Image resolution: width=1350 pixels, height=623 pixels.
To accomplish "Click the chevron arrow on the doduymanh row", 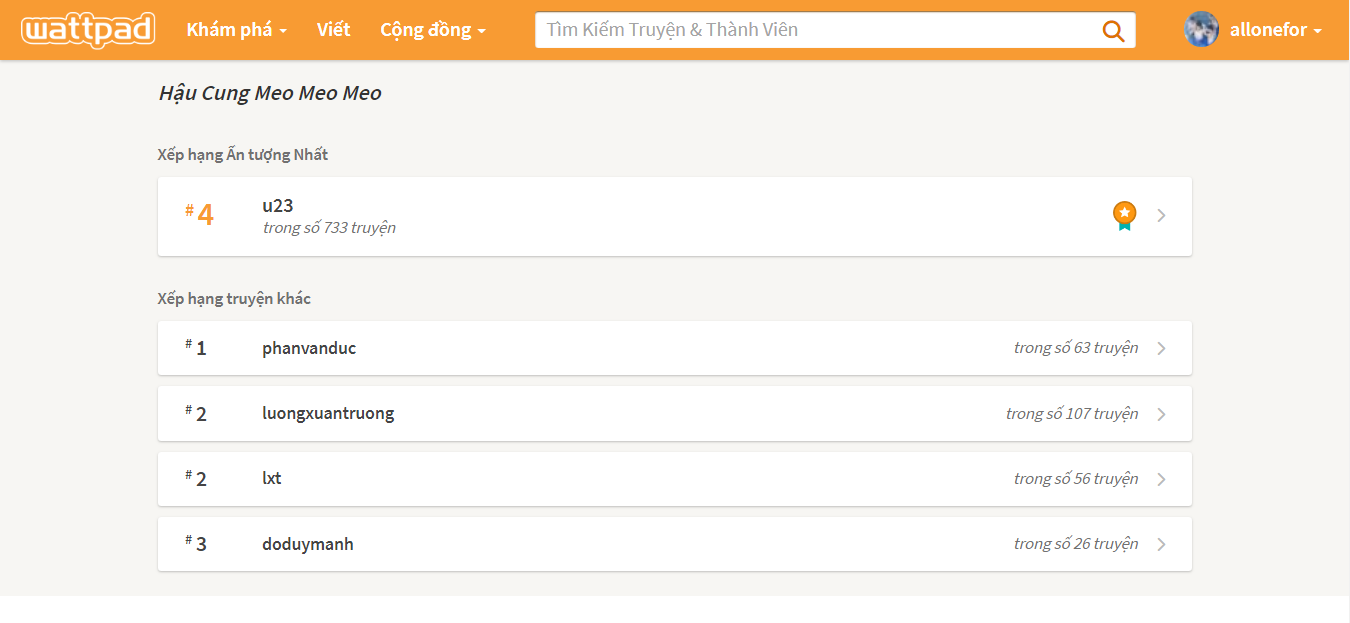I will [1161, 544].
